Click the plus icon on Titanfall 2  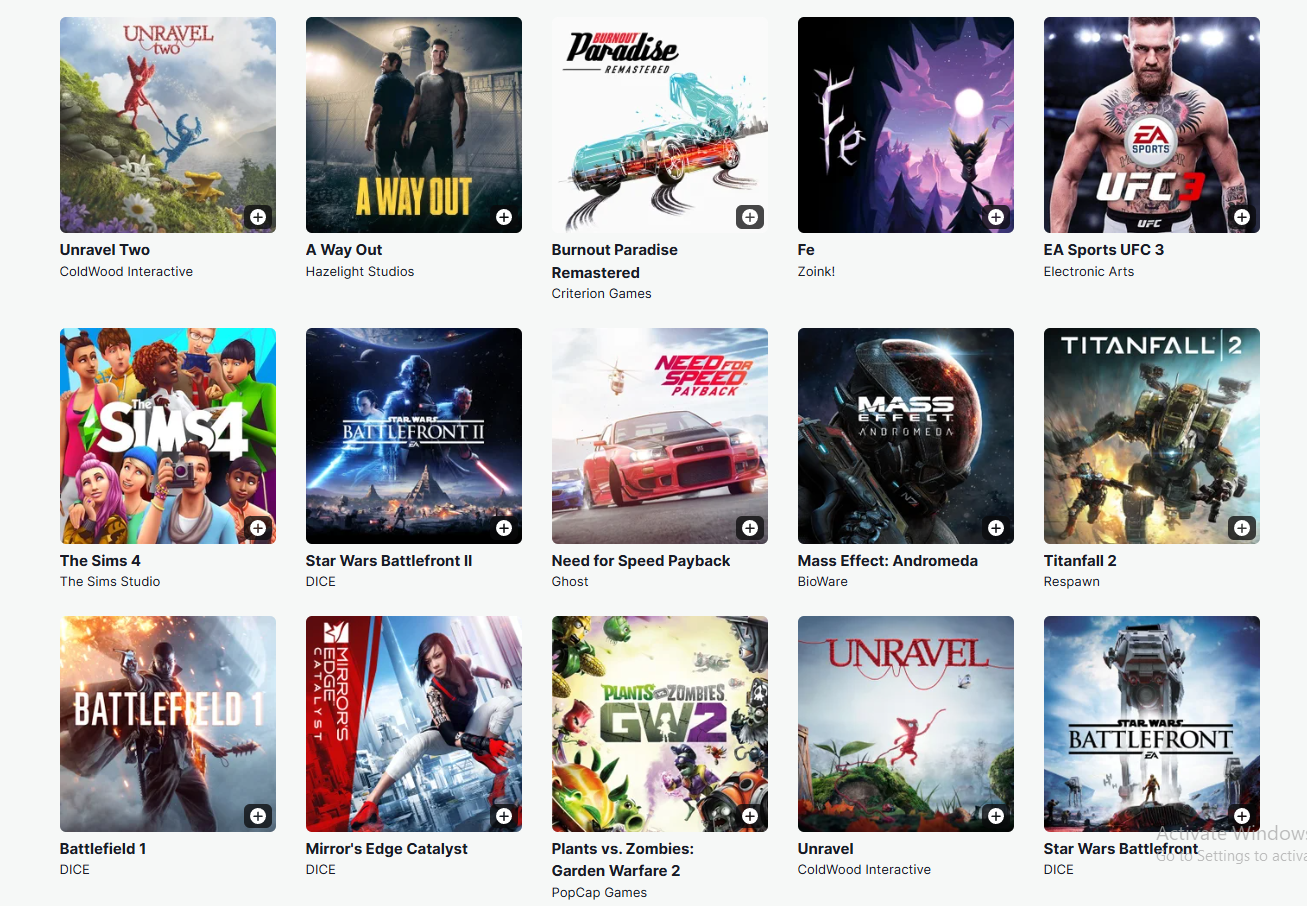1242,528
